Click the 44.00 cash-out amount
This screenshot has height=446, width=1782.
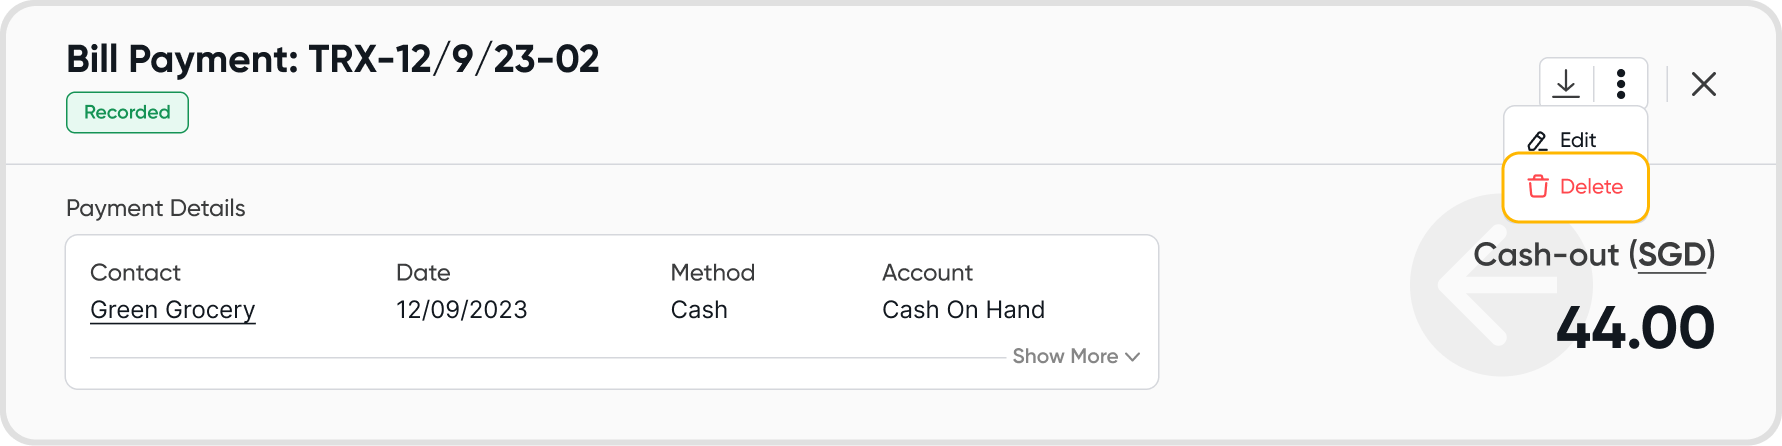coord(1635,328)
